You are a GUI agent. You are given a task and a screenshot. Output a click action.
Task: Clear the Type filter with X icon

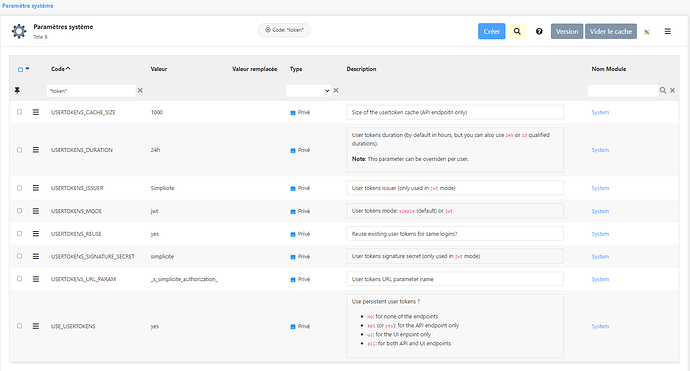336,90
